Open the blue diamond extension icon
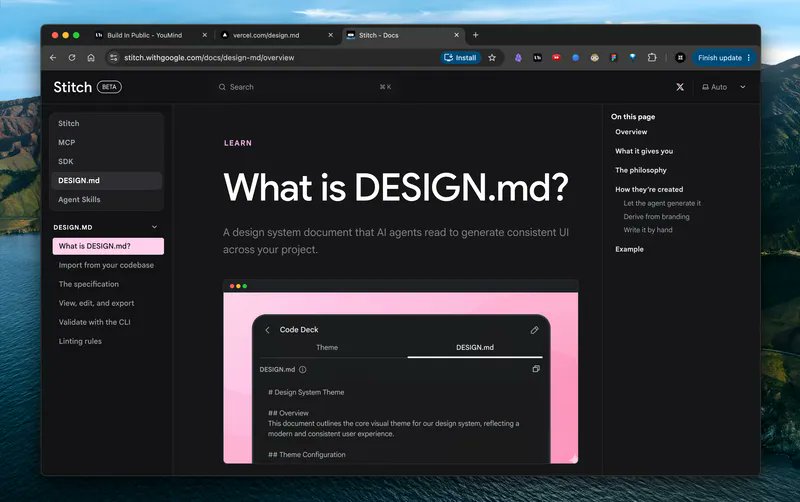 point(633,57)
